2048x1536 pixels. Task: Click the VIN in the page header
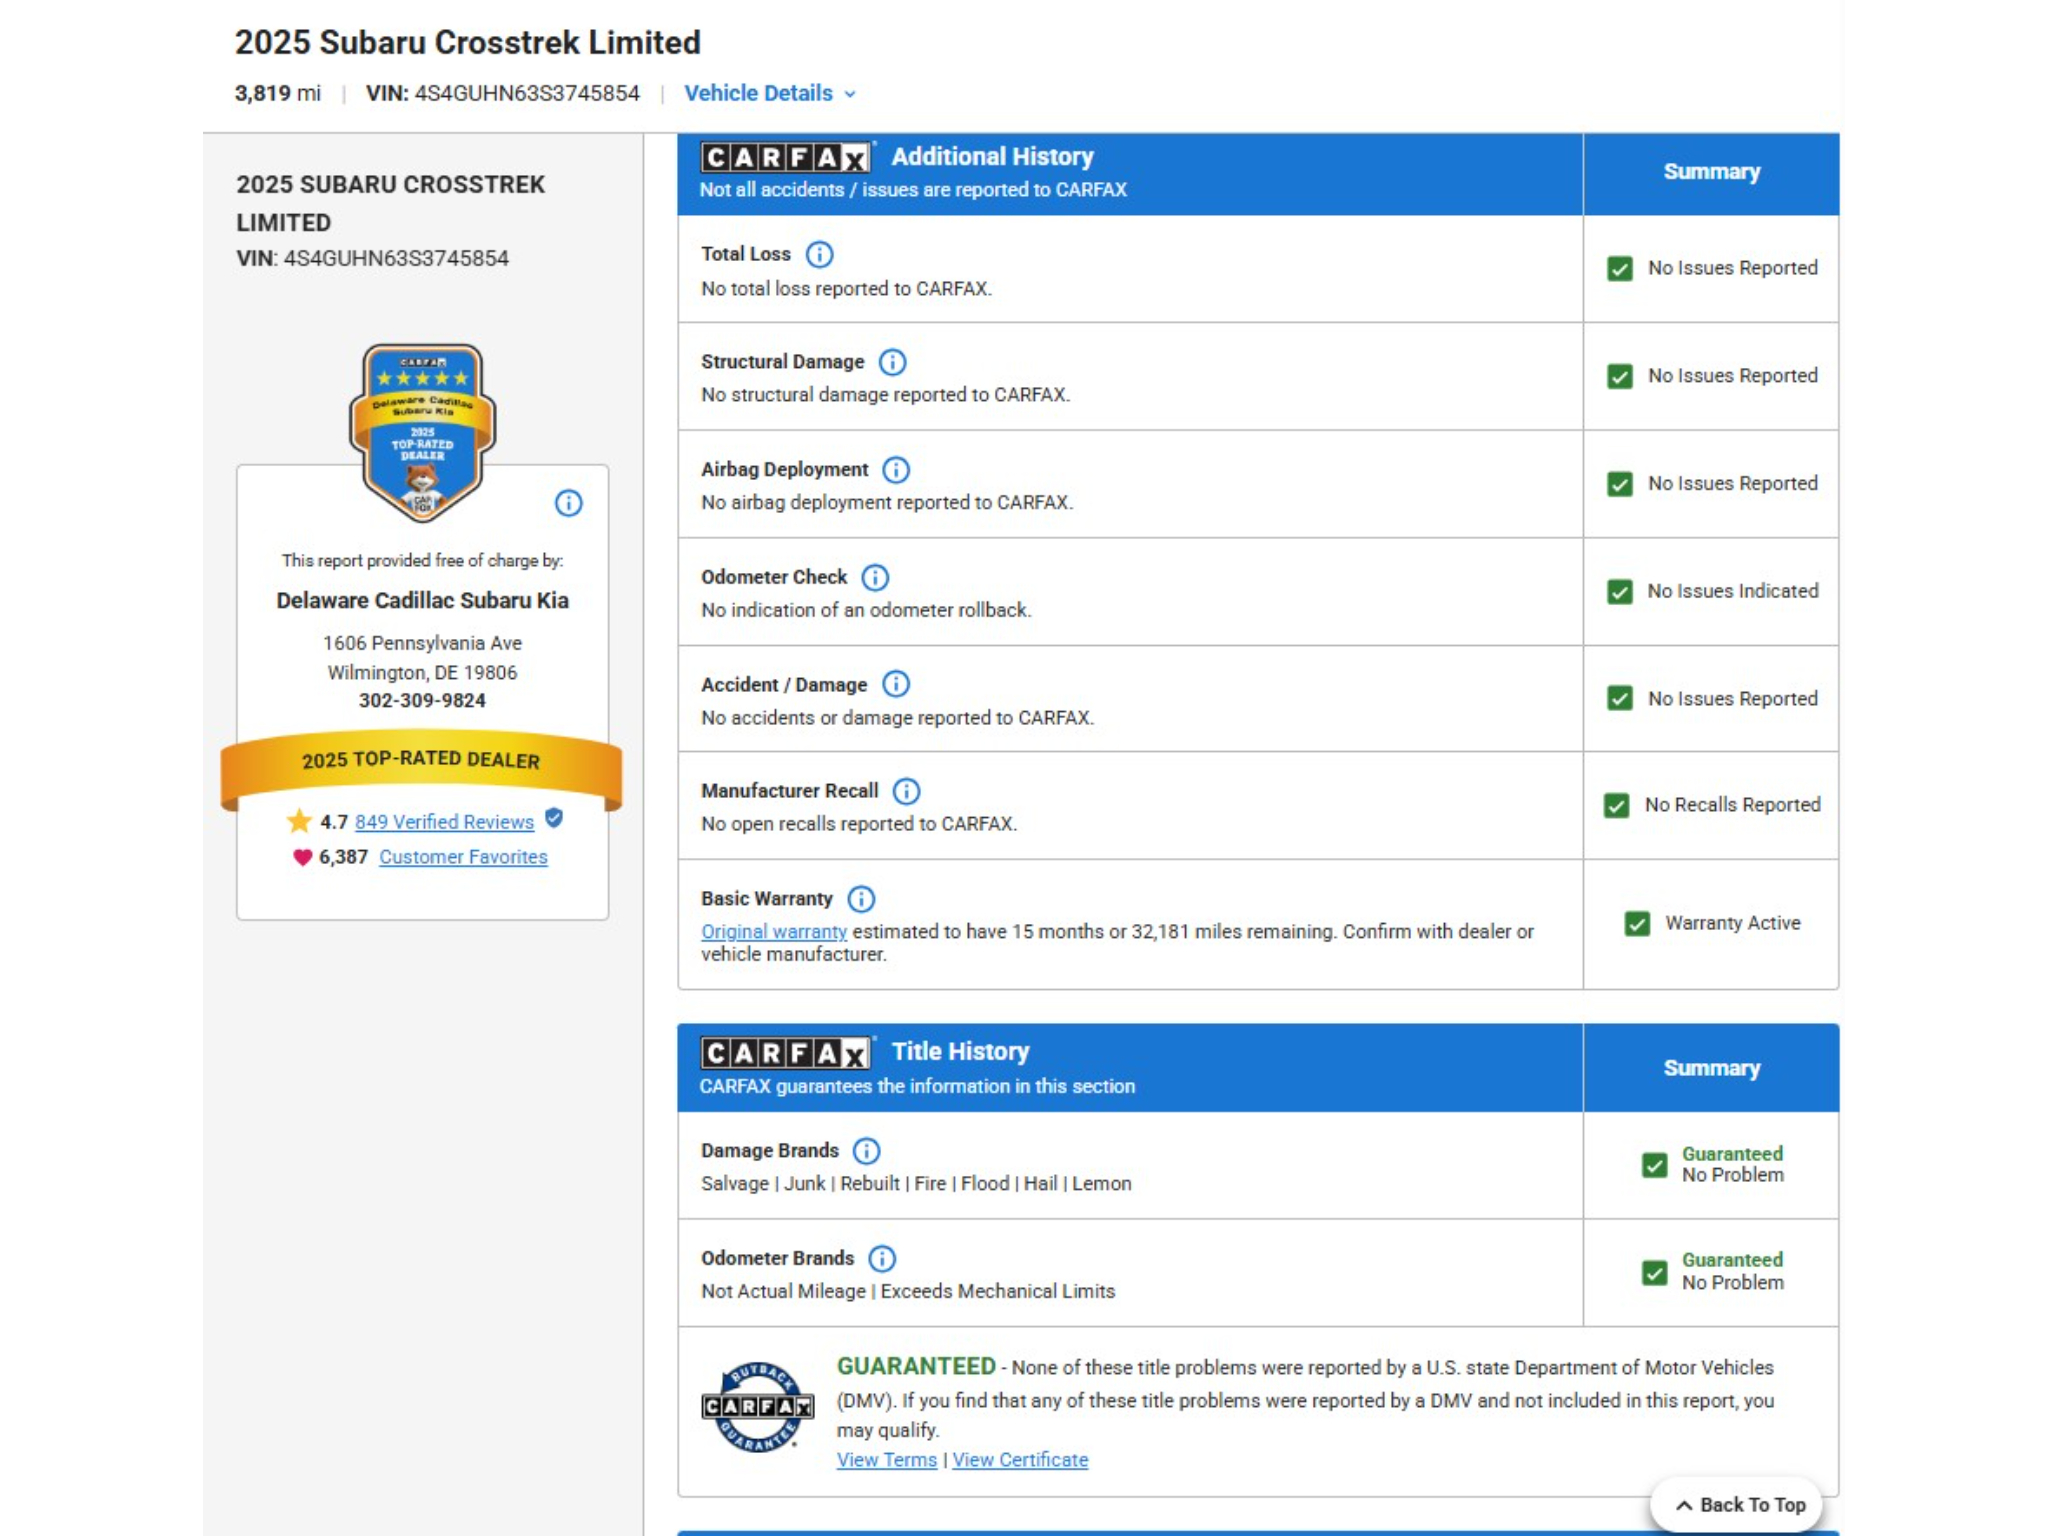point(502,93)
